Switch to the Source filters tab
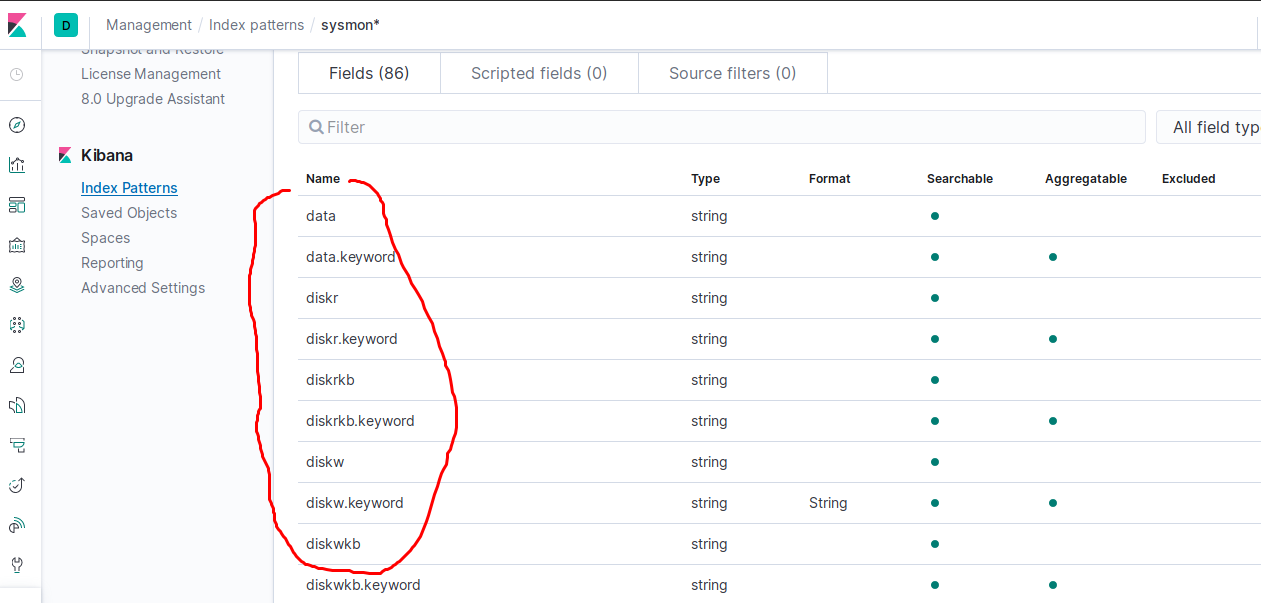This screenshot has width=1261, height=603. (732, 73)
